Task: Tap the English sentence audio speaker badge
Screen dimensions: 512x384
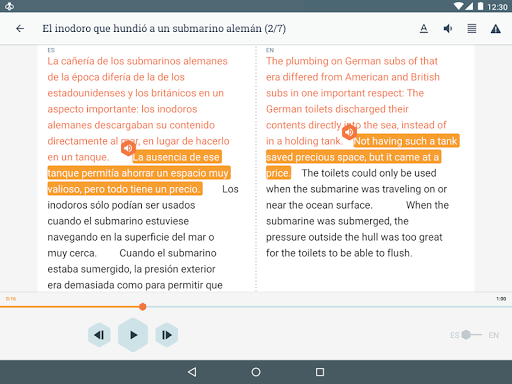Action: click(349, 132)
